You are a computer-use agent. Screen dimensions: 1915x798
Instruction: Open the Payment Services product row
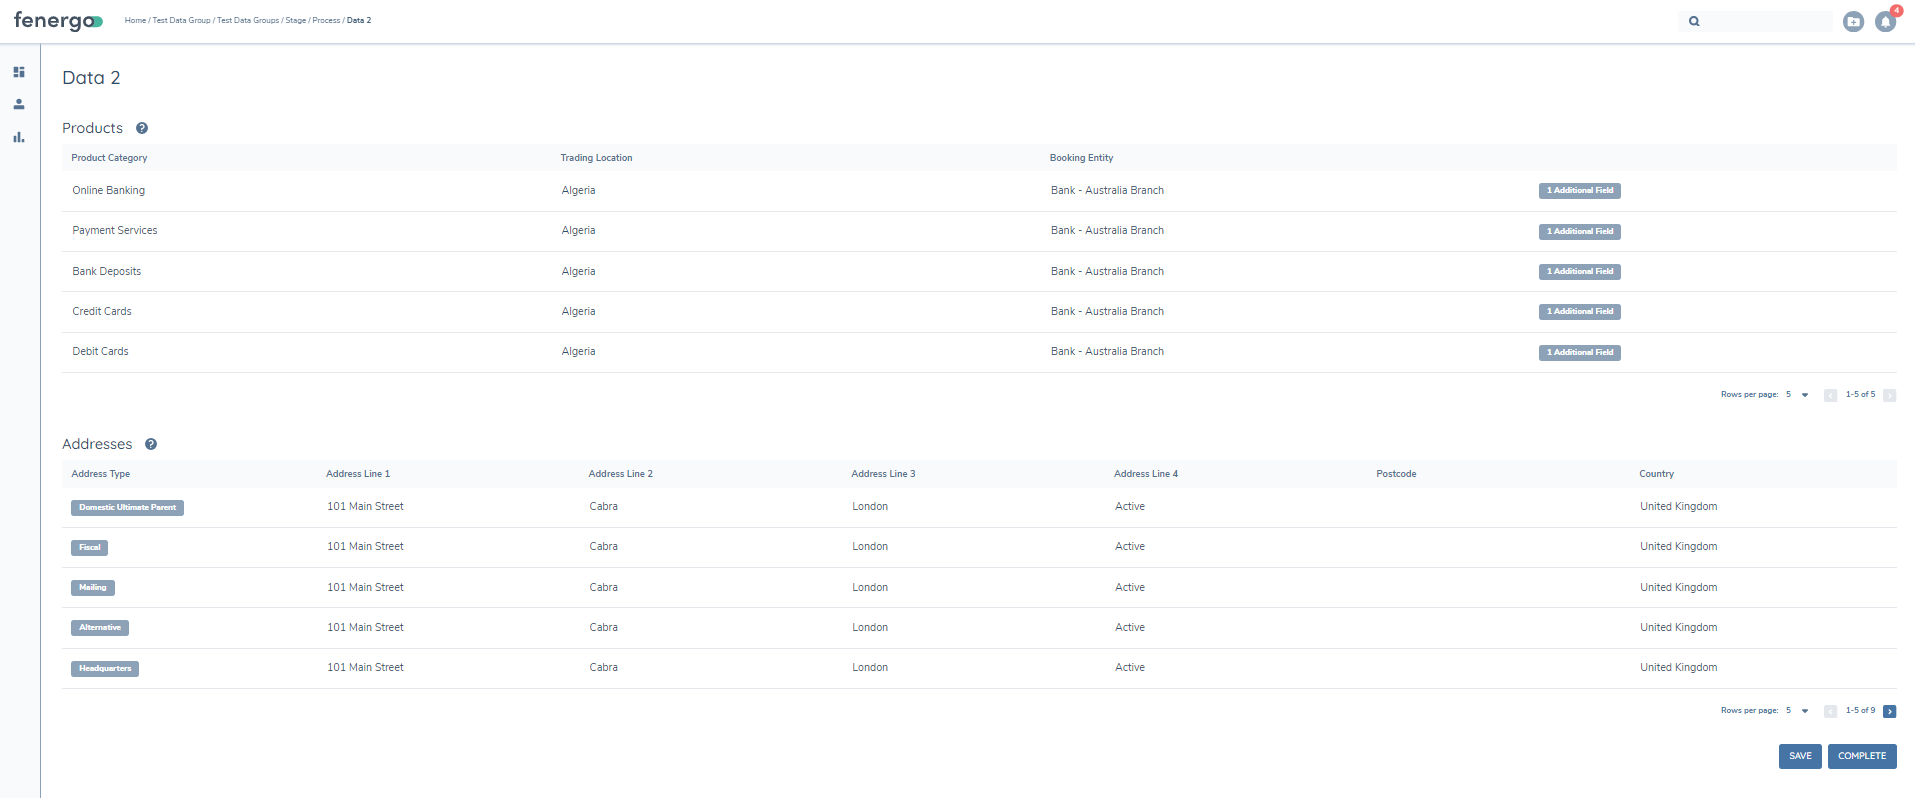click(x=115, y=231)
